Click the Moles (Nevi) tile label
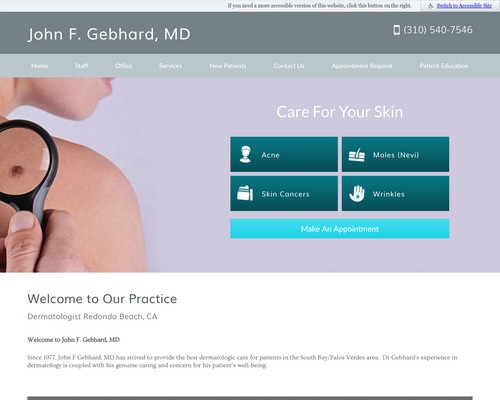Viewport: 500px width, 400px height. pyautogui.click(x=396, y=155)
